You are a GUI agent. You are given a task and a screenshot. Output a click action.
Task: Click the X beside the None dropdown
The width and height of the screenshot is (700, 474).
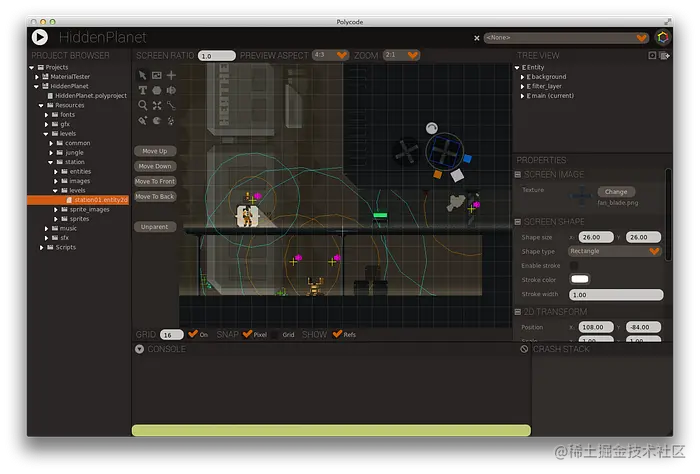point(477,38)
